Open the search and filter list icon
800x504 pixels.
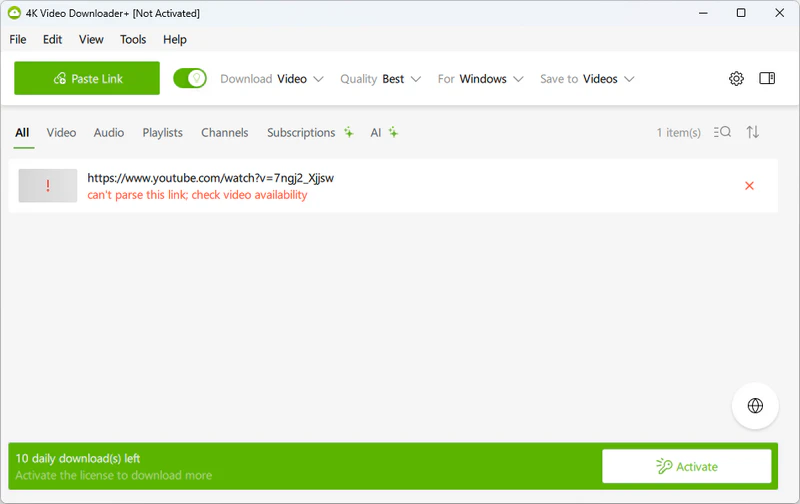coord(722,132)
